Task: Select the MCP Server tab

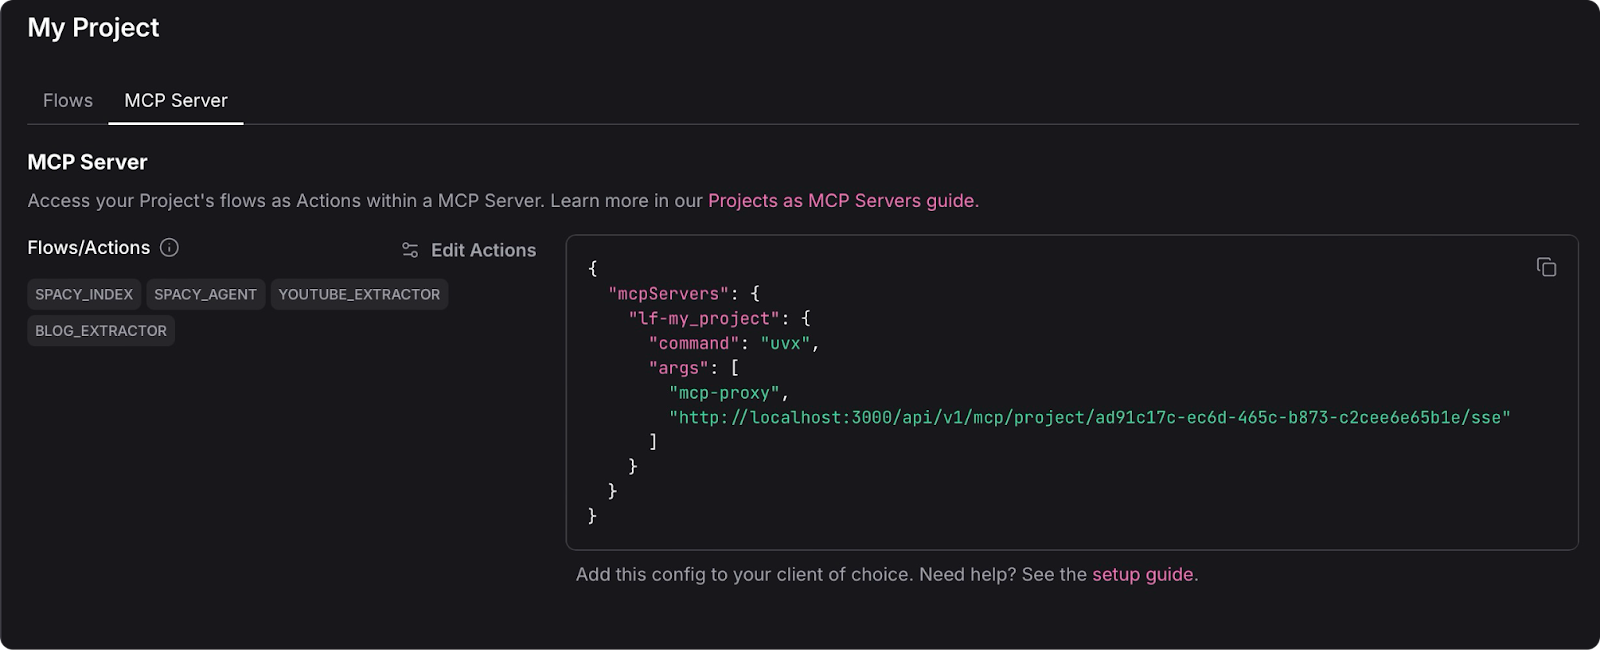Action: pos(176,100)
